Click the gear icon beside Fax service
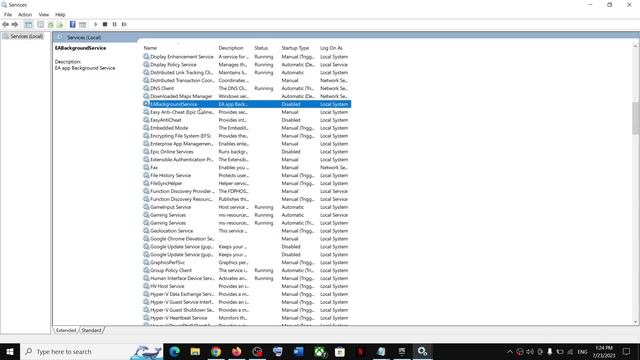The height and width of the screenshot is (360, 640). pos(146,167)
